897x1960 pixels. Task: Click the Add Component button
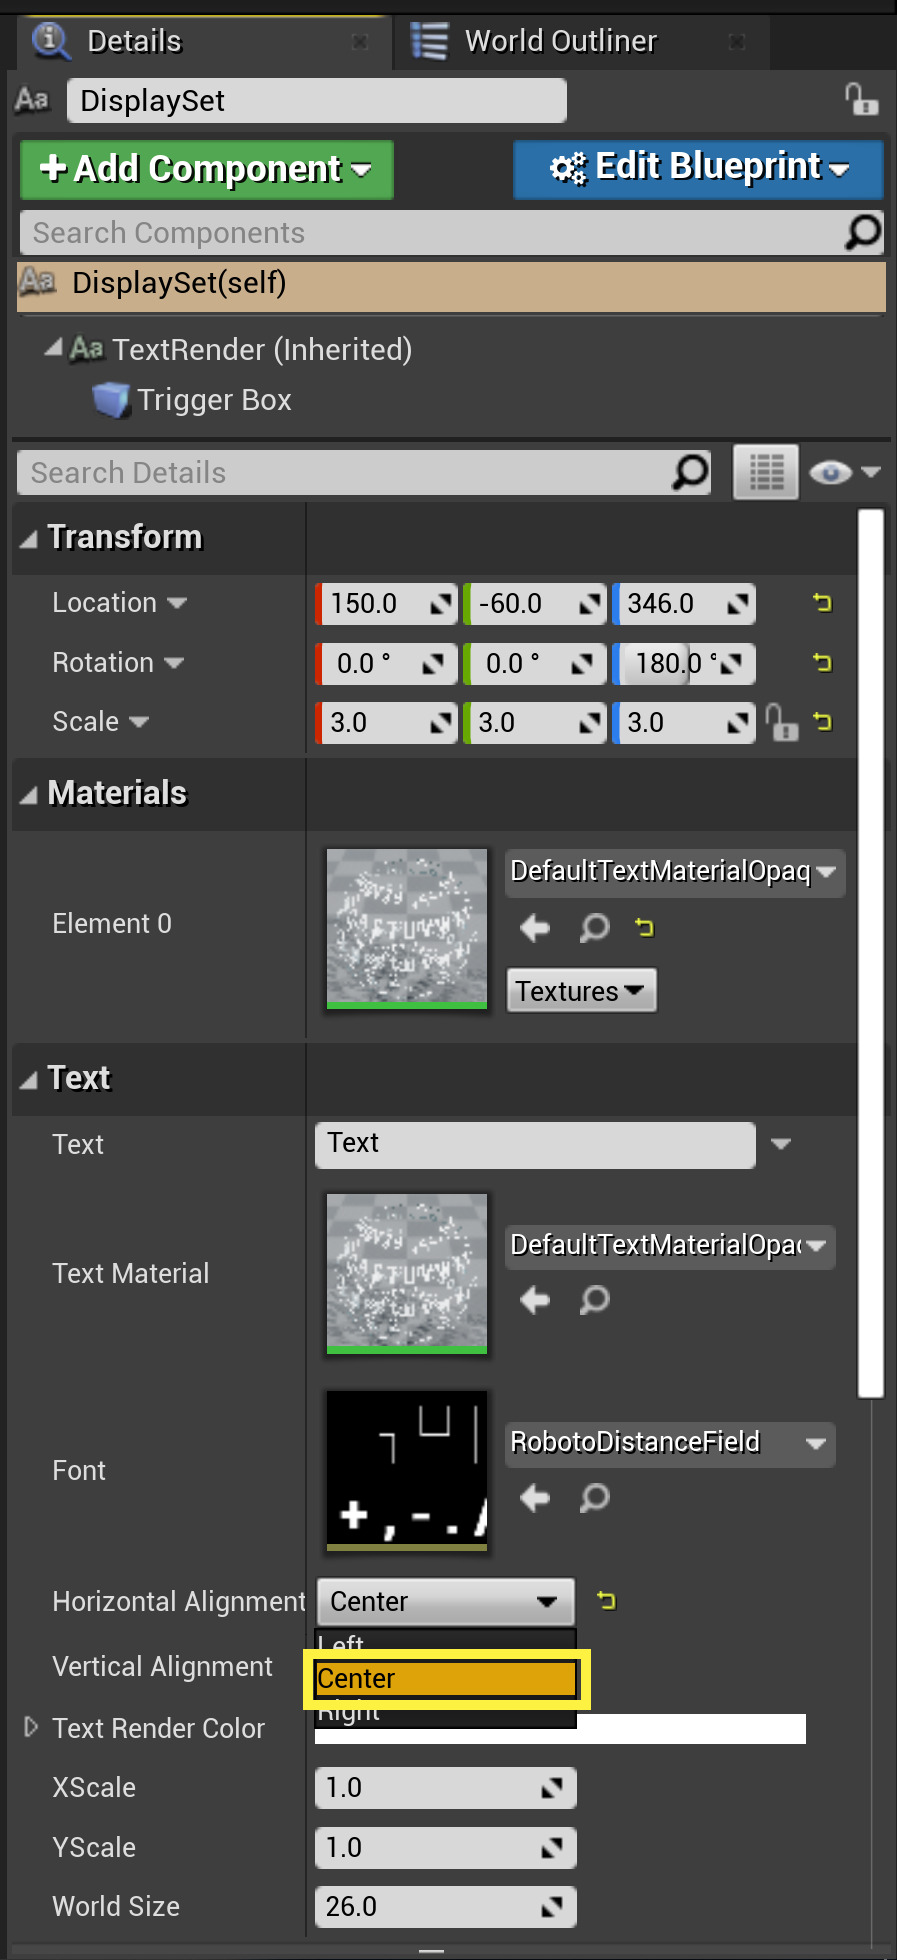click(x=207, y=169)
